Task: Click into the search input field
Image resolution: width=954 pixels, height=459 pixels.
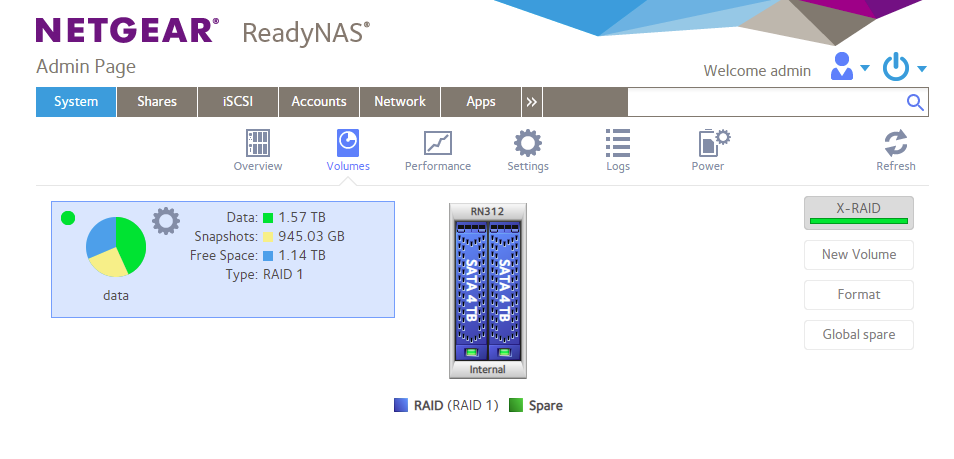Action: pos(765,102)
